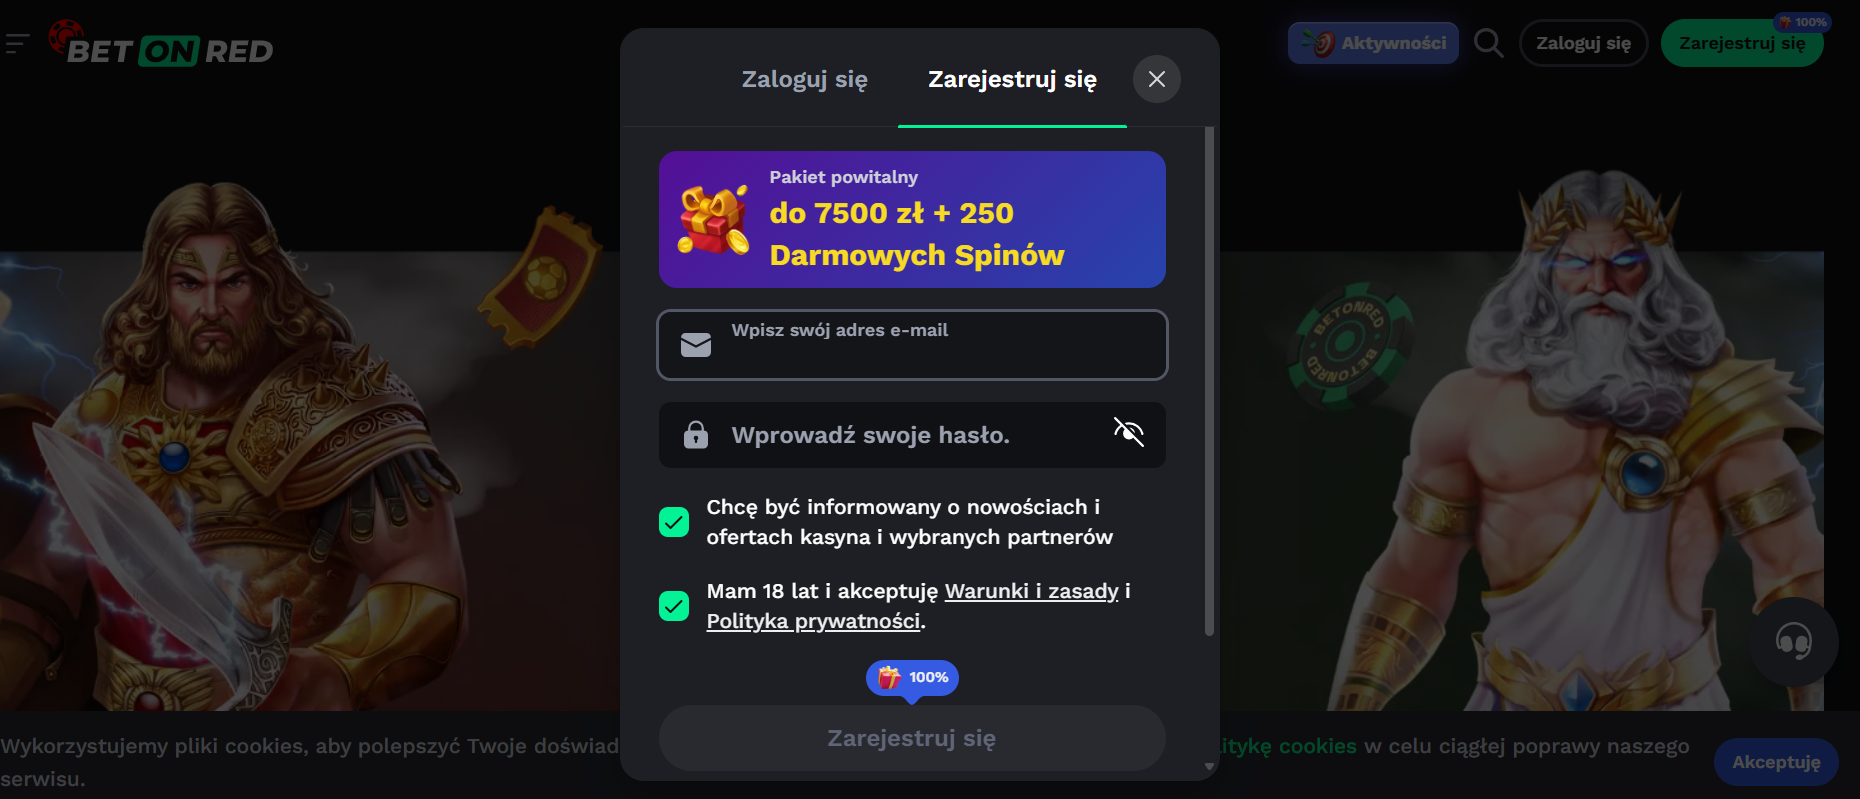Click the scroll-down arrow in the dialog
Viewport: 1860px width, 799px height.
tap(1209, 767)
